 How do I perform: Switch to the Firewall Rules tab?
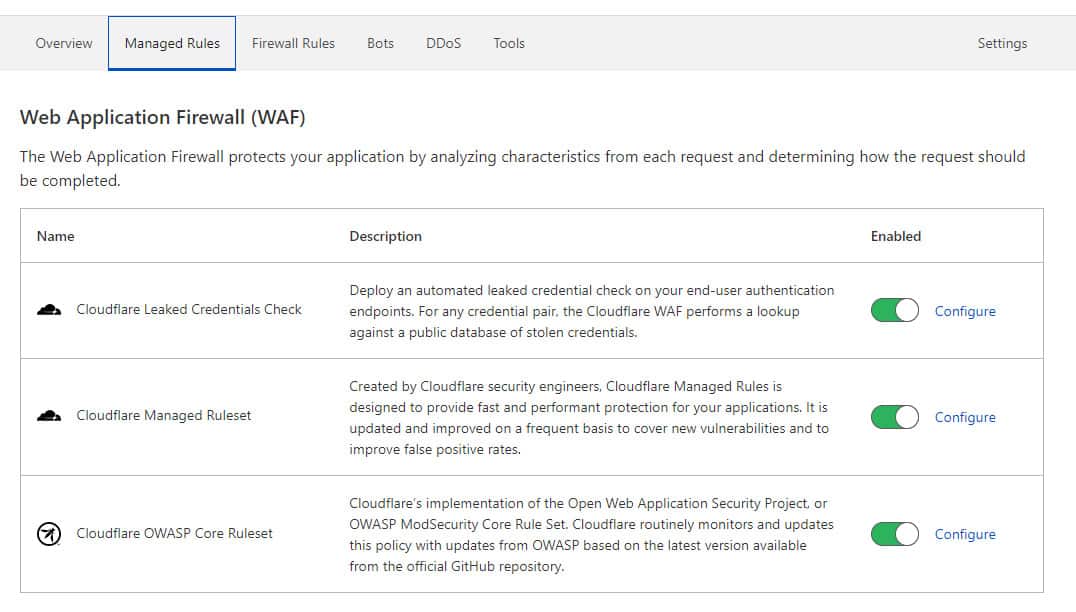coord(293,43)
